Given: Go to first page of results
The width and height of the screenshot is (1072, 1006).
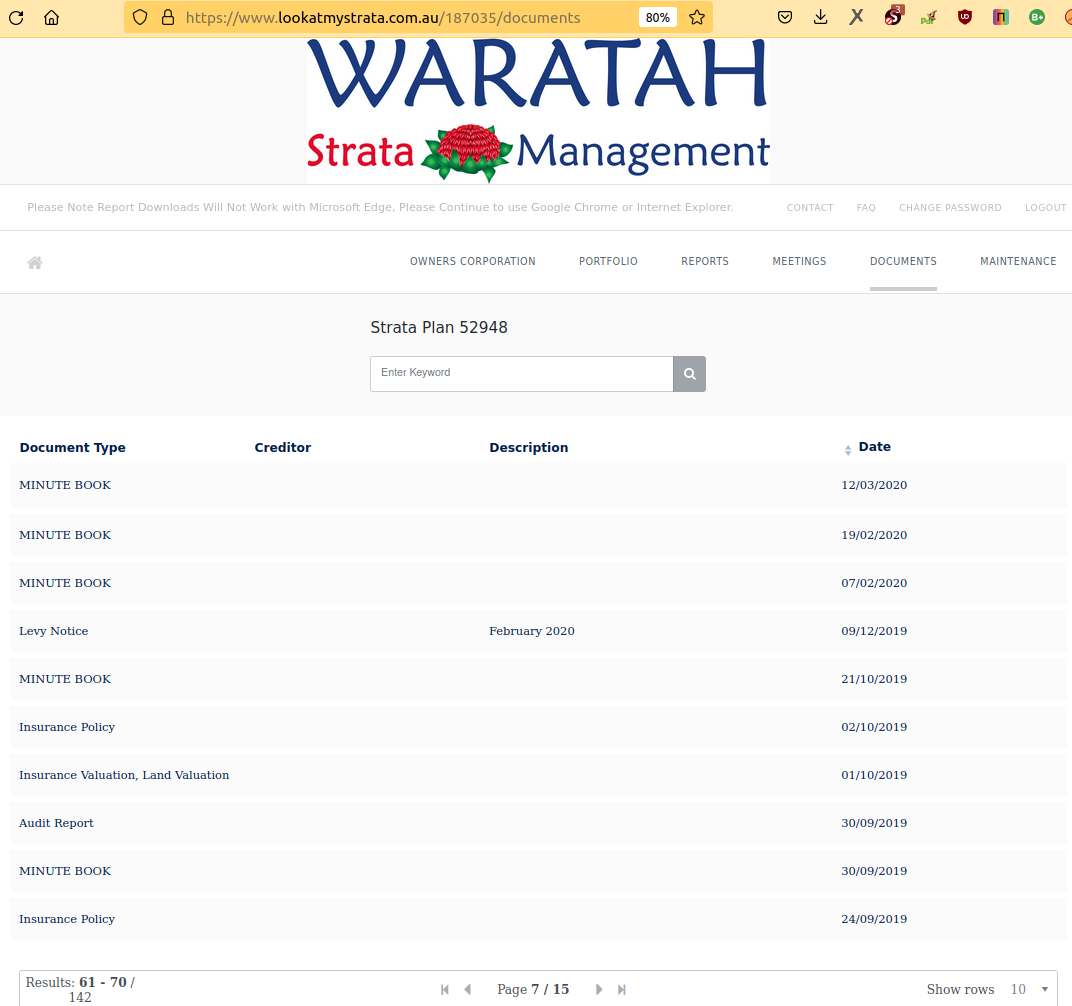Looking at the screenshot, I should 445,989.
